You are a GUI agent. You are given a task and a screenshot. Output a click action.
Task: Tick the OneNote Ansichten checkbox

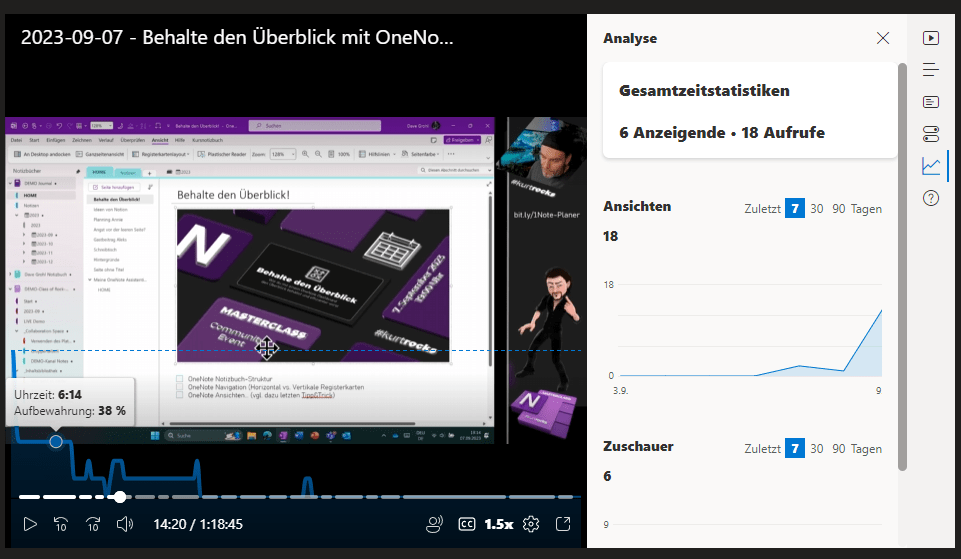pos(180,395)
